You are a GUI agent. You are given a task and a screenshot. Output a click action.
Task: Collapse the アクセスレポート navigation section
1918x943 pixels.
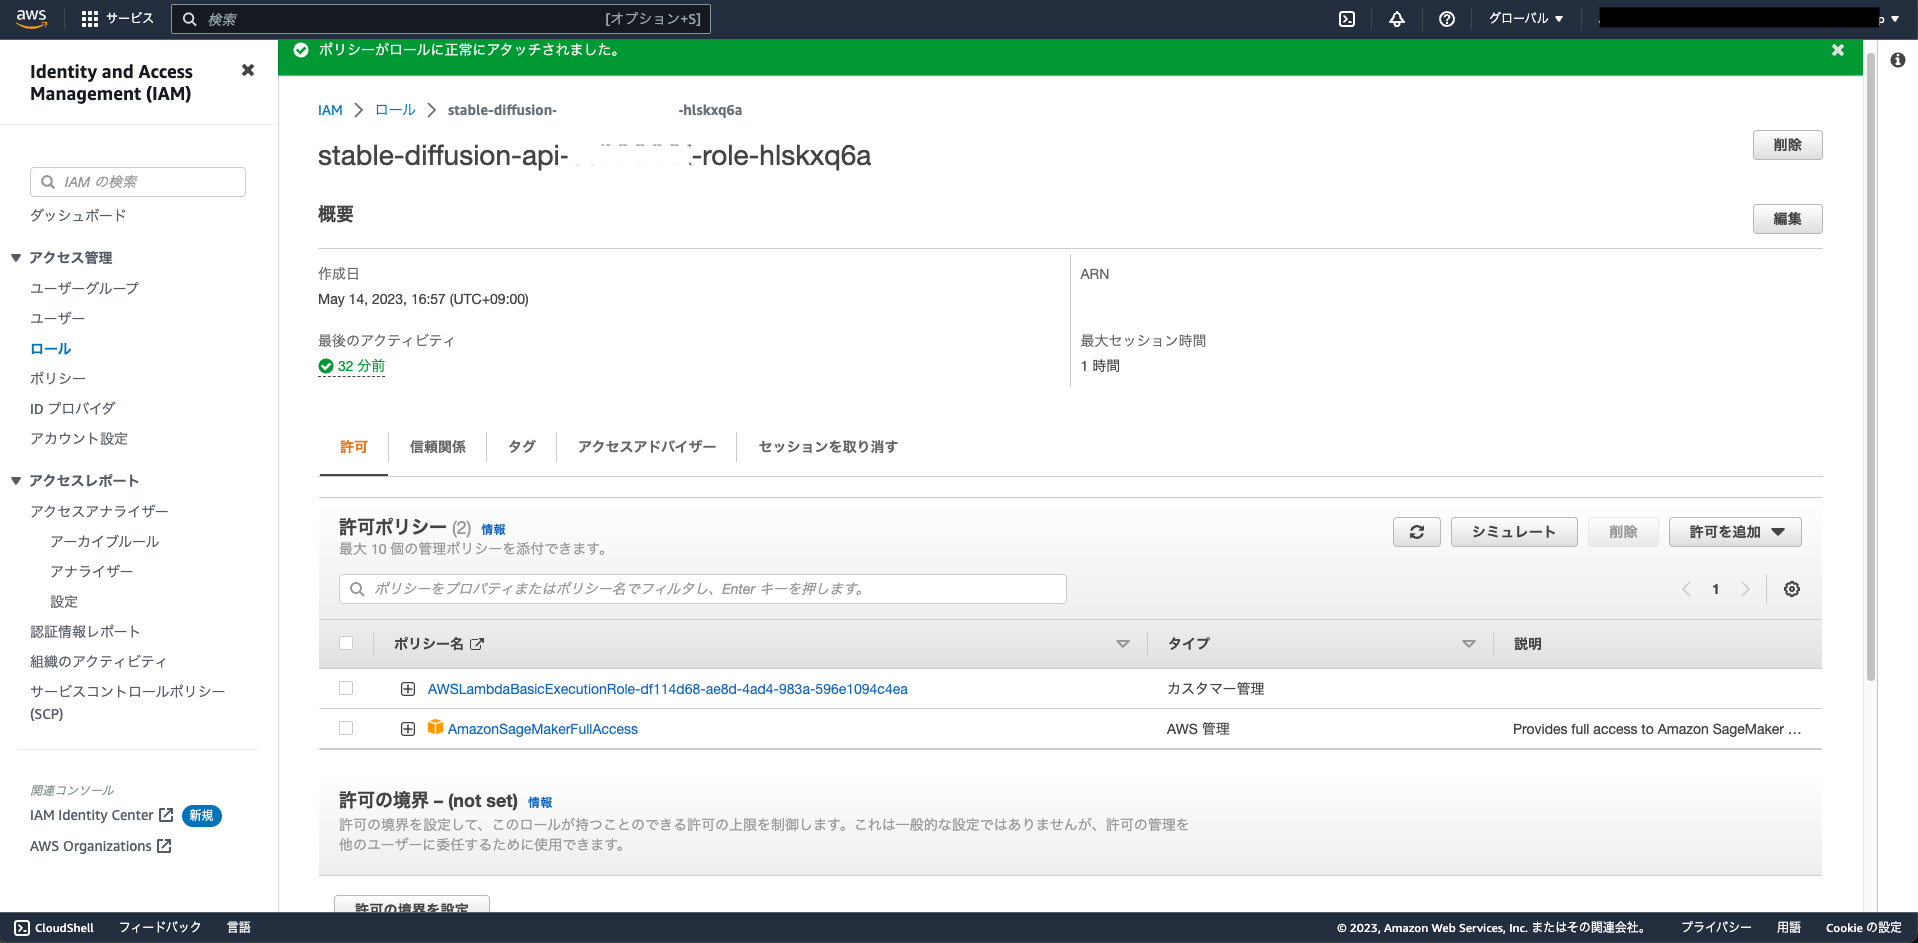16,481
